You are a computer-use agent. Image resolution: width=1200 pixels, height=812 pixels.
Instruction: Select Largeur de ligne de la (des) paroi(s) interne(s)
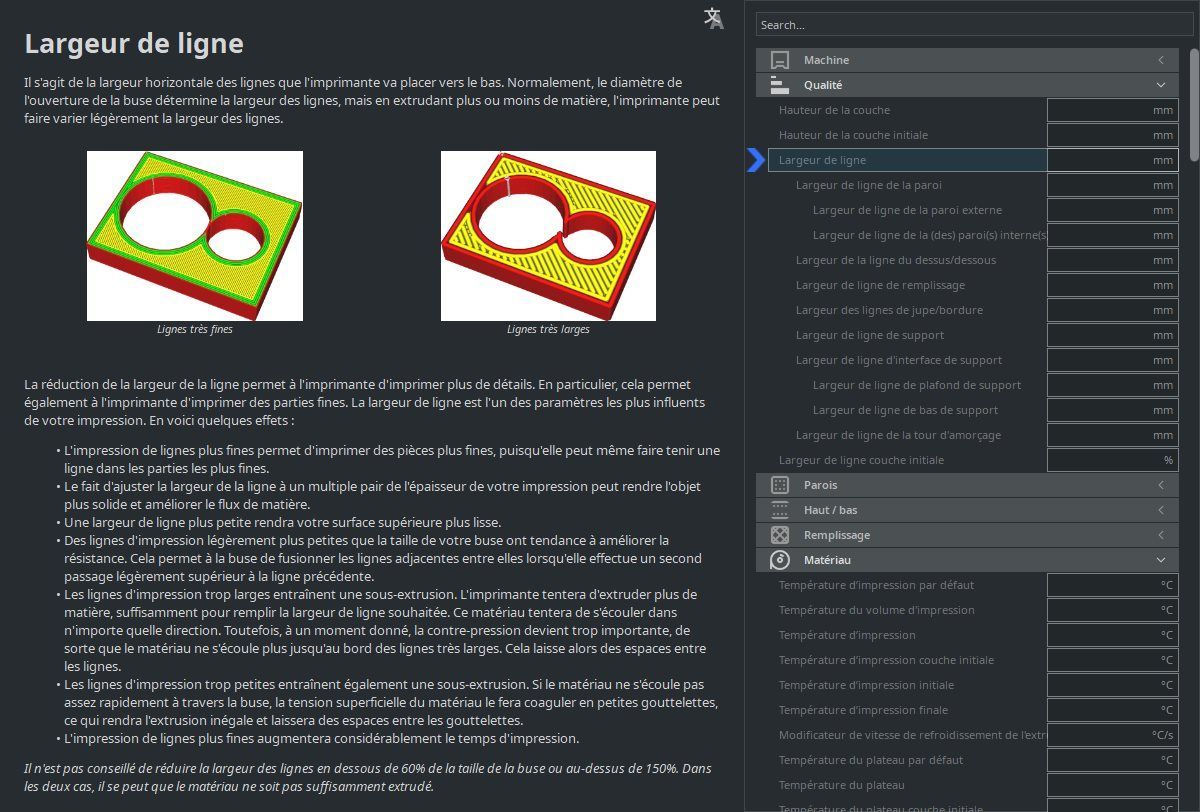click(930, 235)
